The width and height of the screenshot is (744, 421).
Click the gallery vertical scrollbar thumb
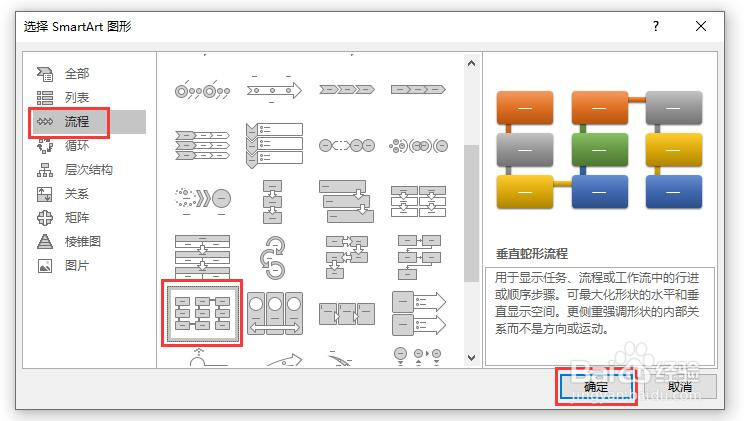coord(471,214)
